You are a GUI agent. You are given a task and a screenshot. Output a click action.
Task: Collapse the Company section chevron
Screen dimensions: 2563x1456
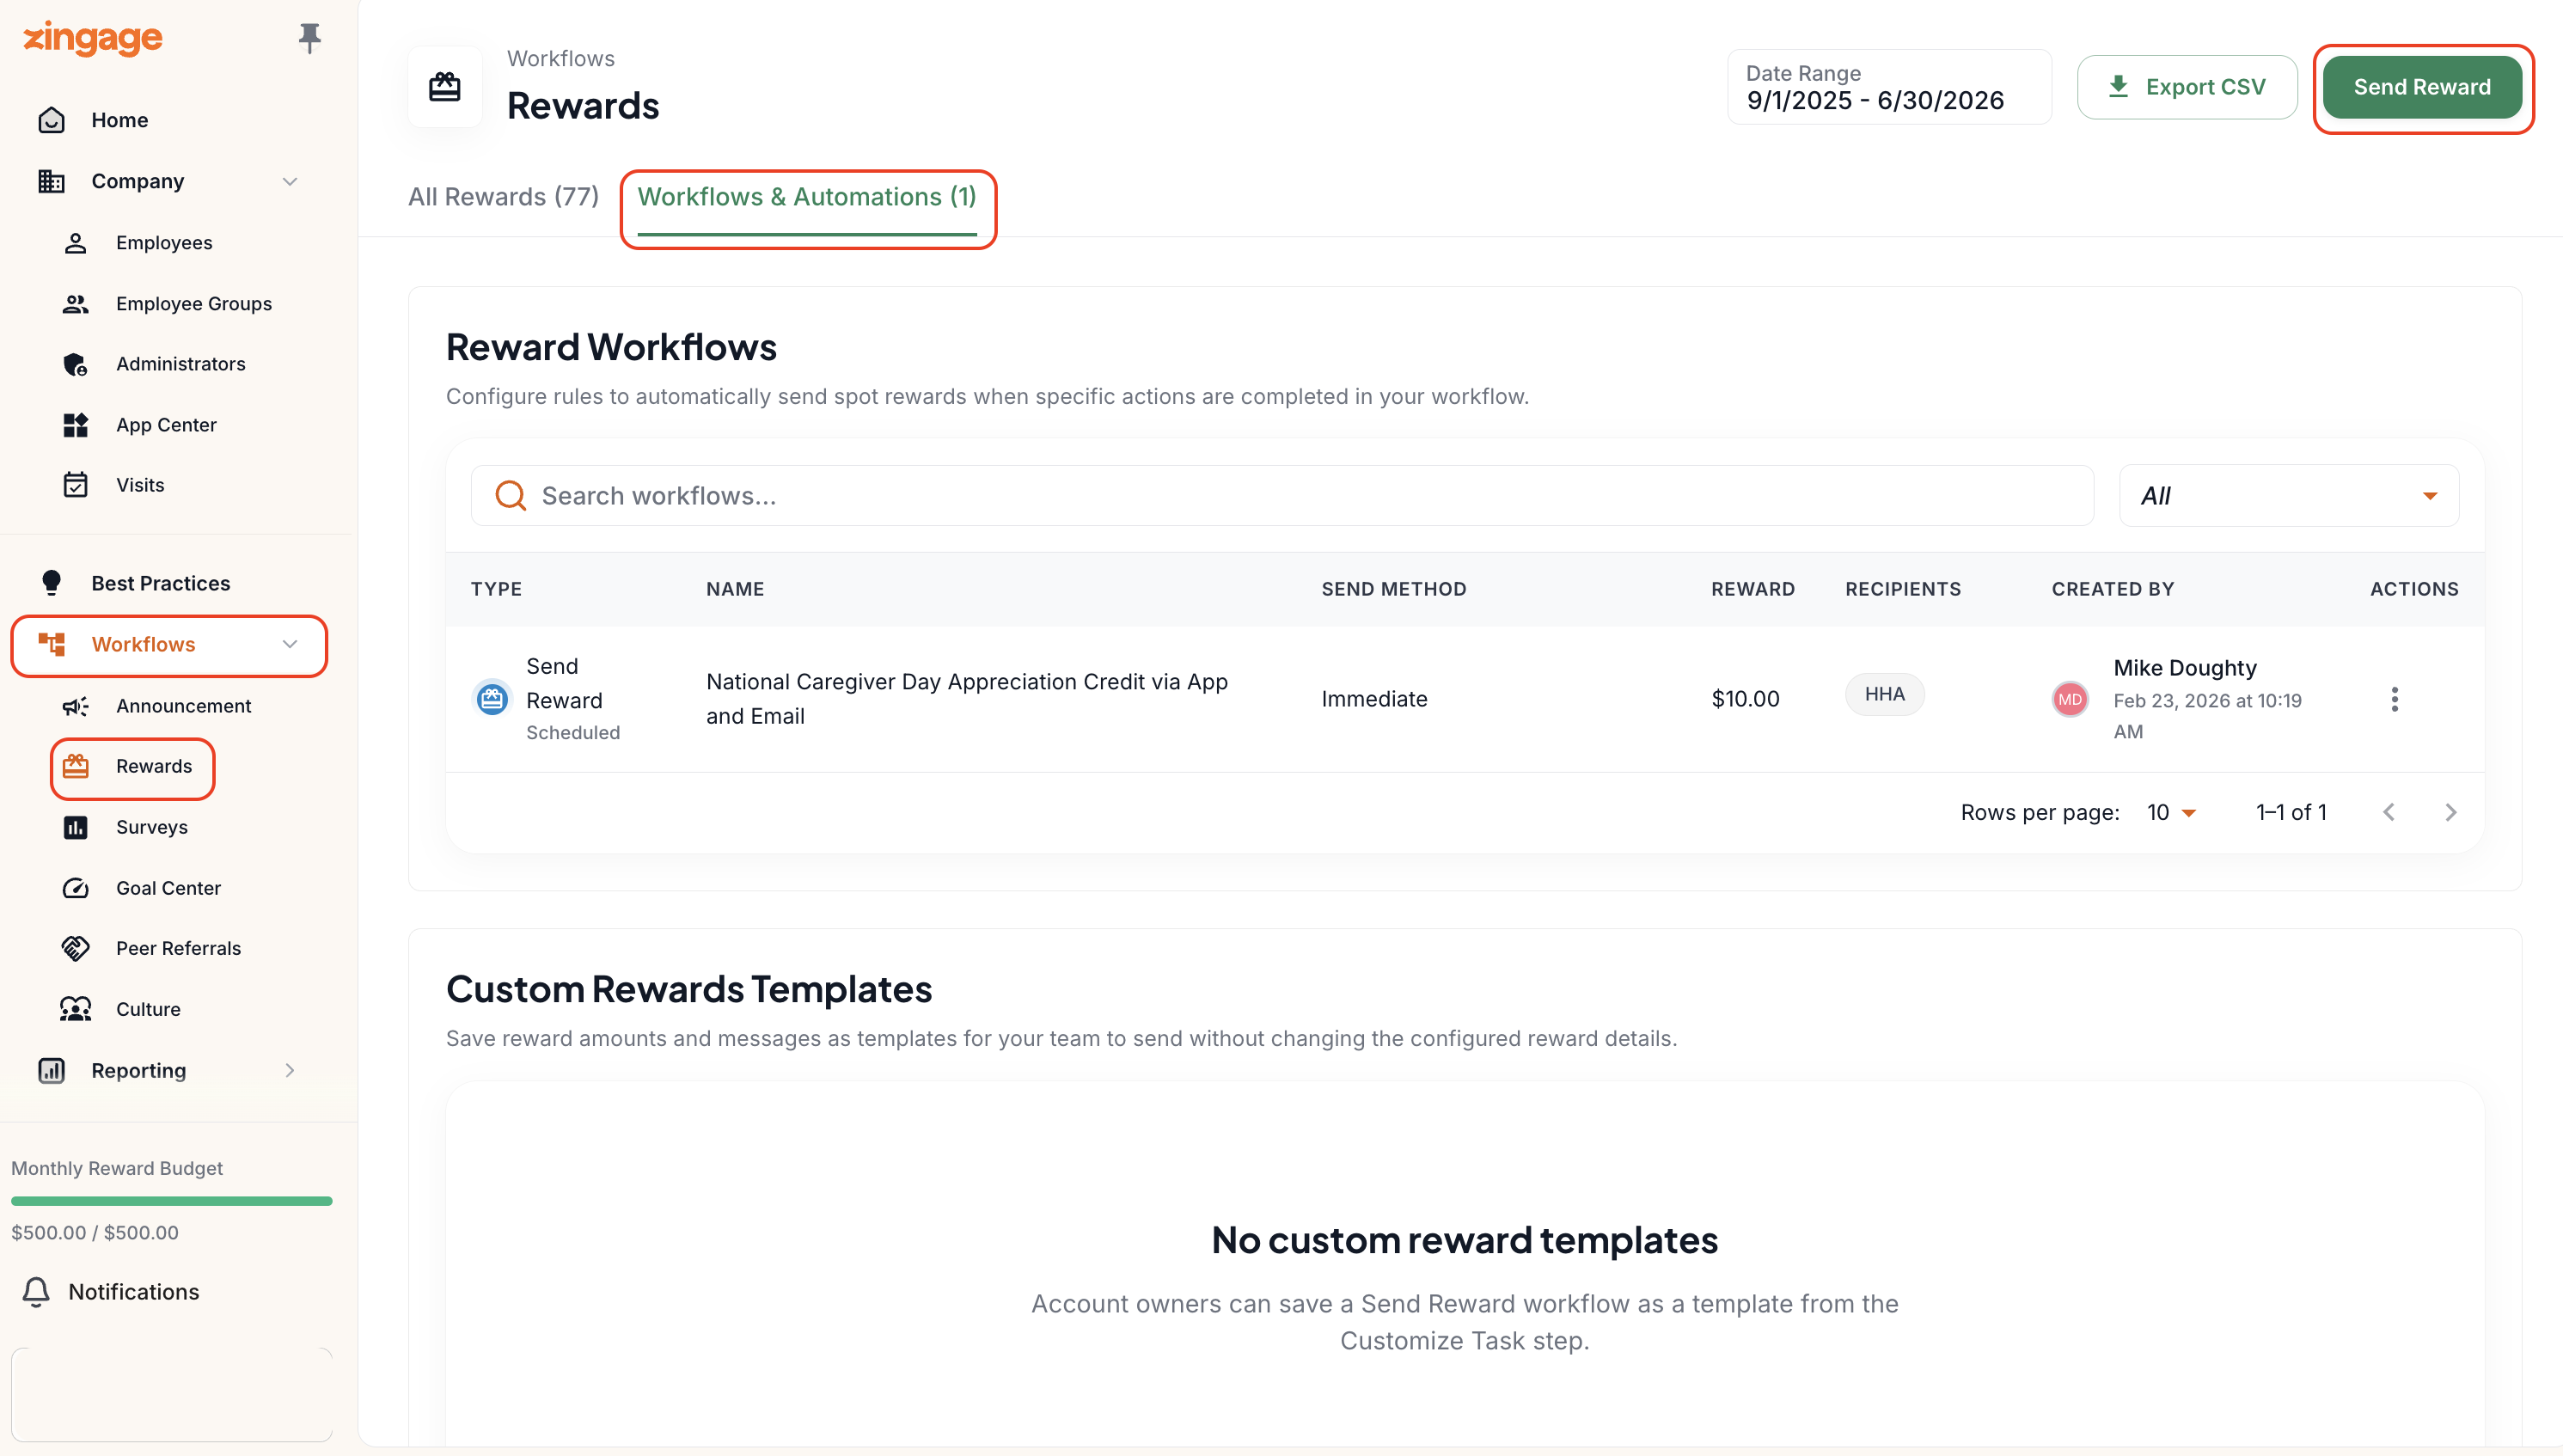[x=290, y=182]
